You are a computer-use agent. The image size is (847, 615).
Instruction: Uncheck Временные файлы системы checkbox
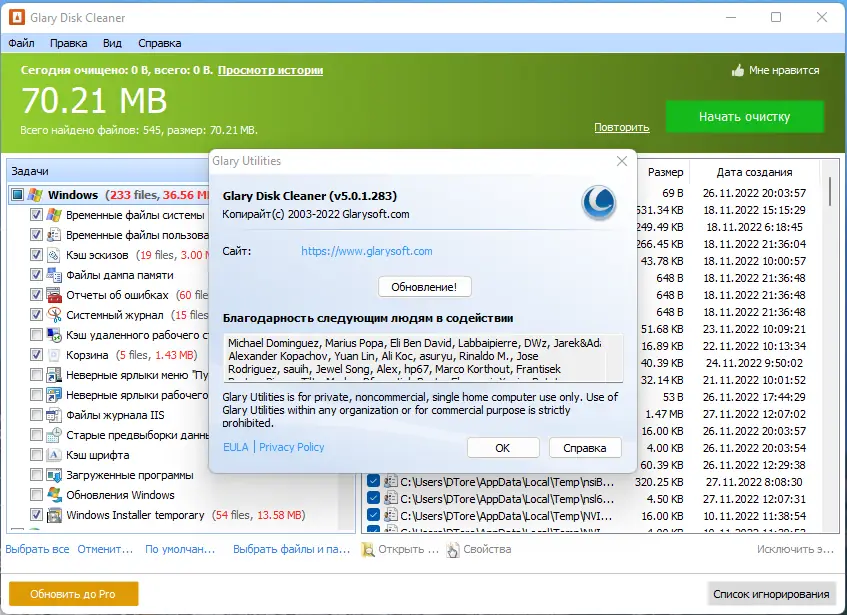(36, 215)
